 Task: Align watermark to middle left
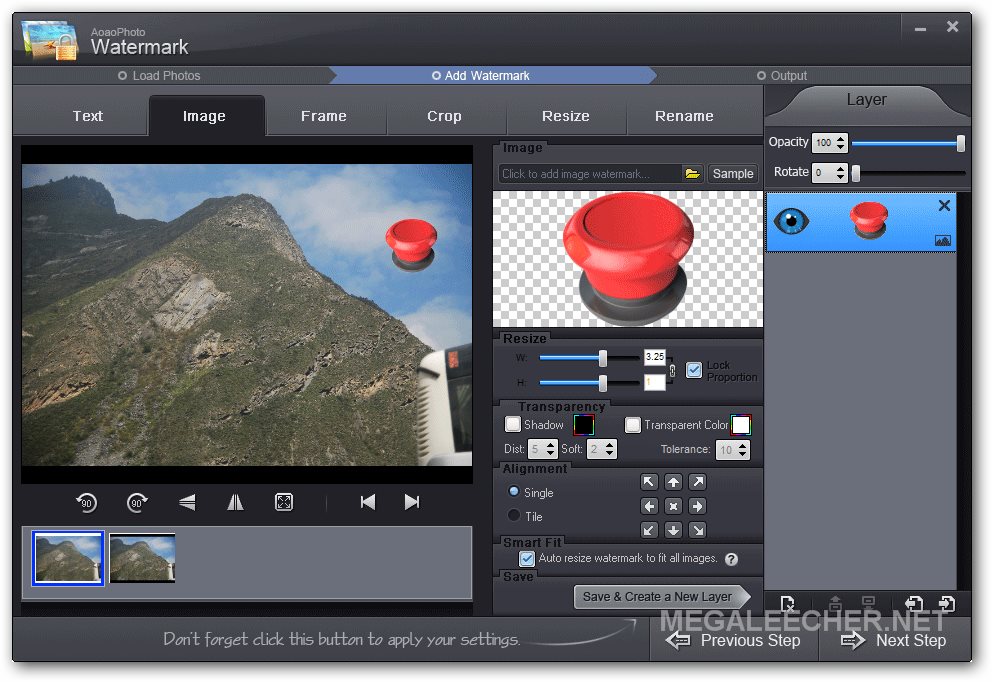tap(649, 506)
